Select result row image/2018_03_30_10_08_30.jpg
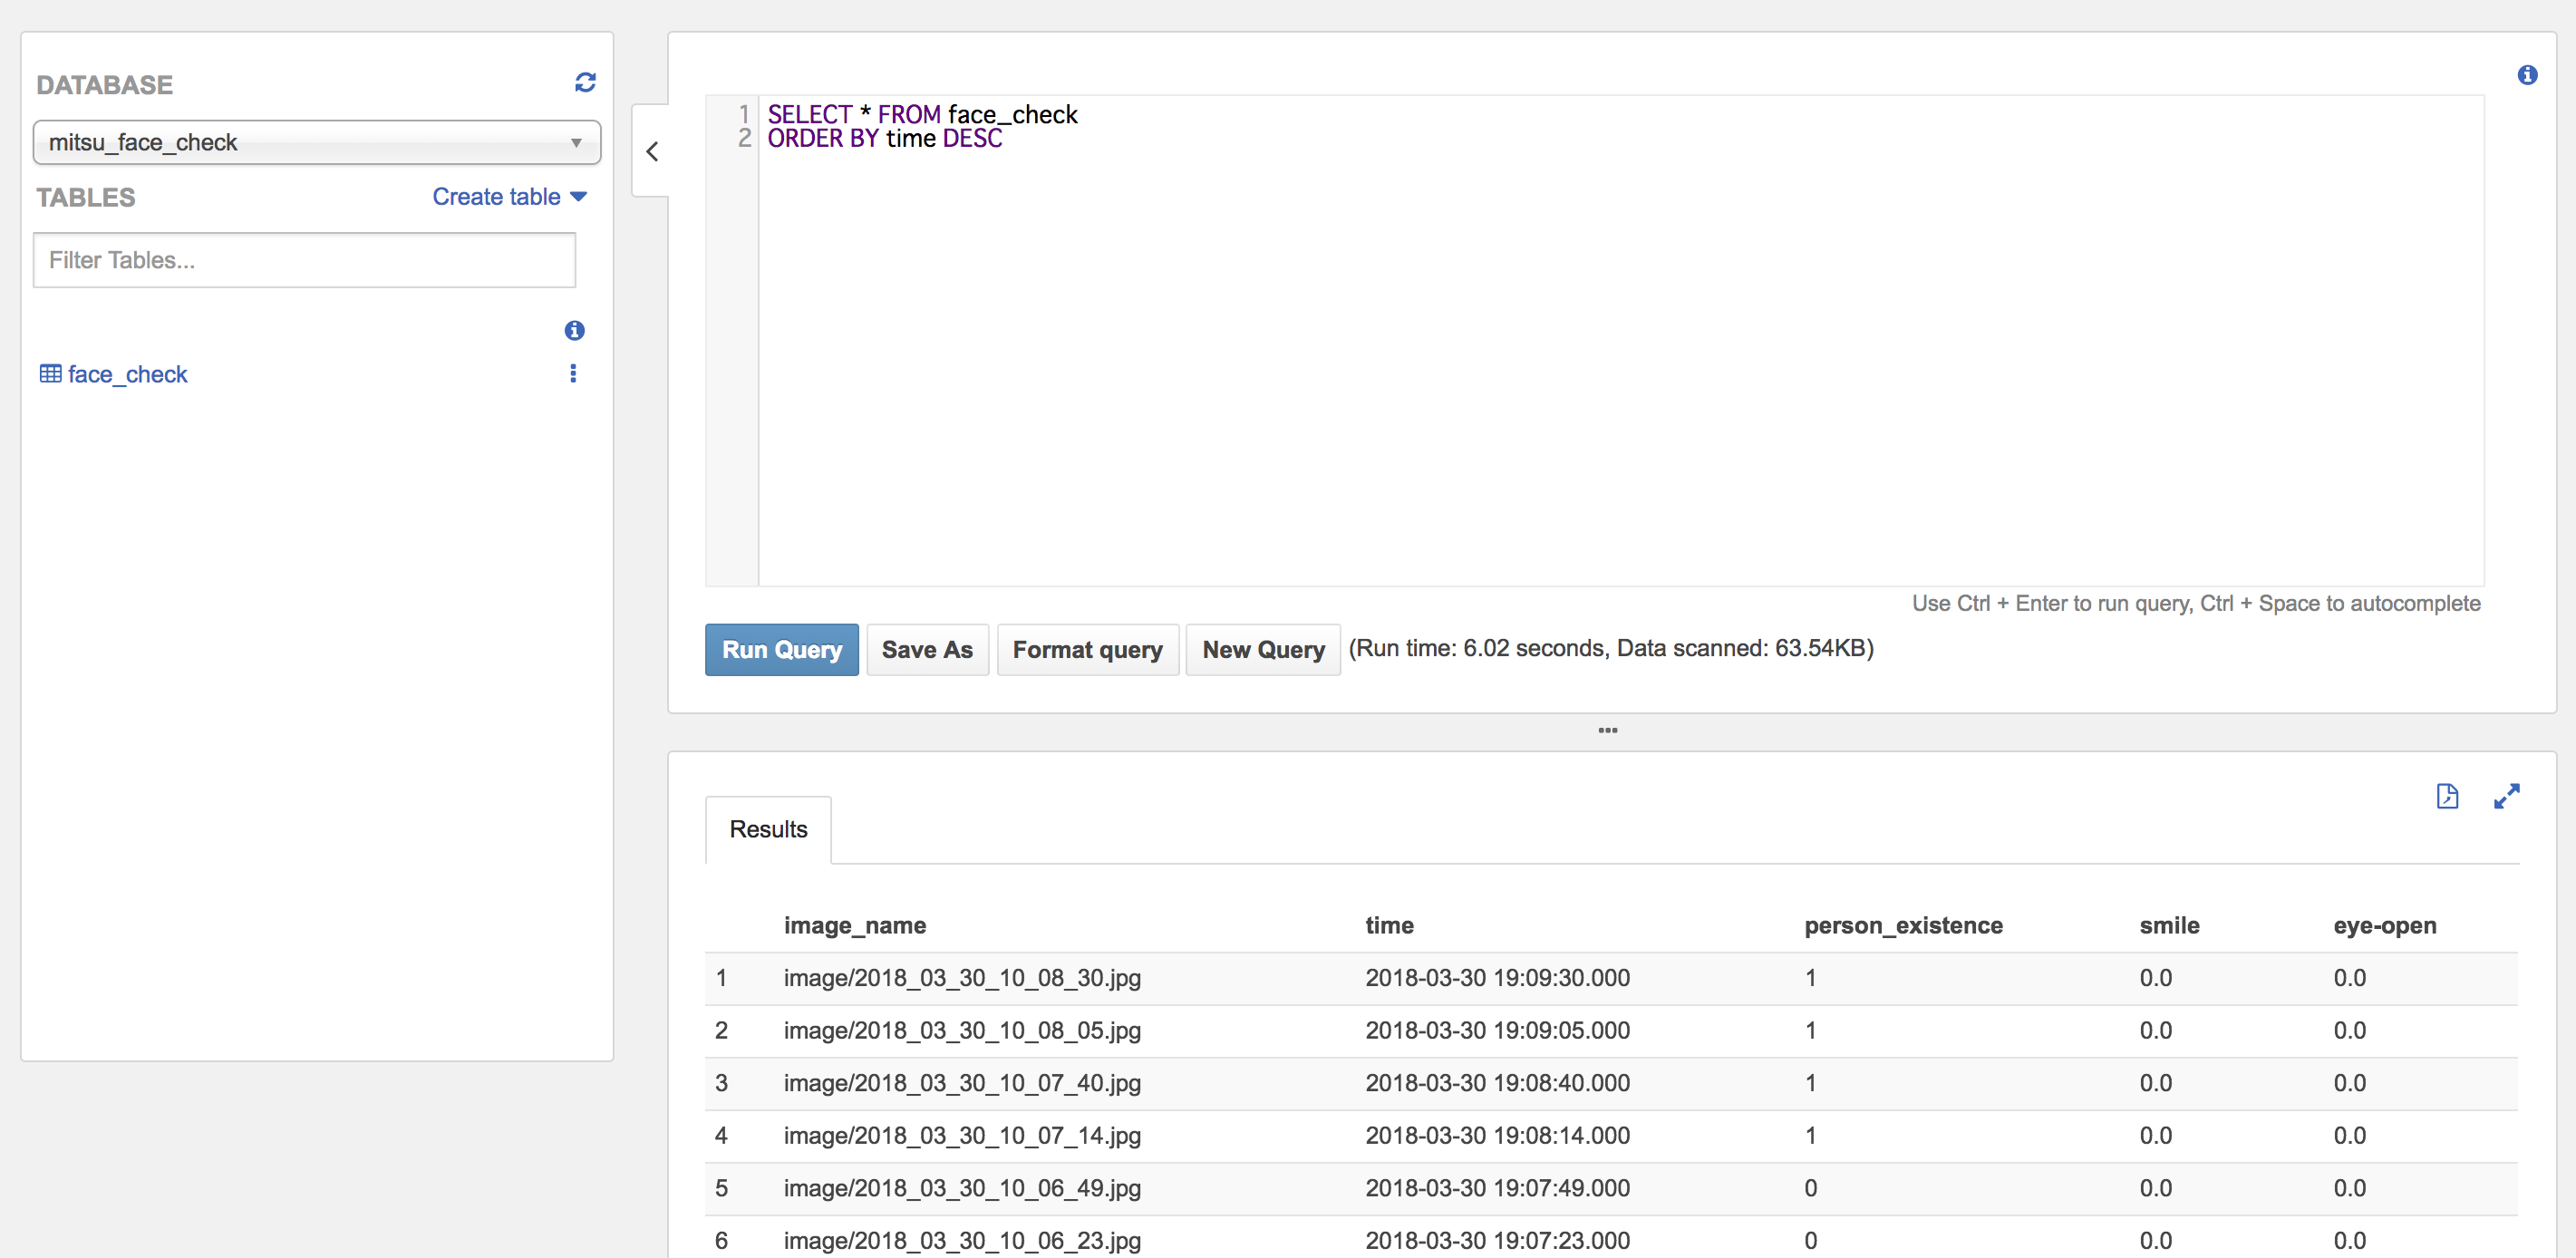The width and height of the screenshot is (2576, 1258). 961,978
